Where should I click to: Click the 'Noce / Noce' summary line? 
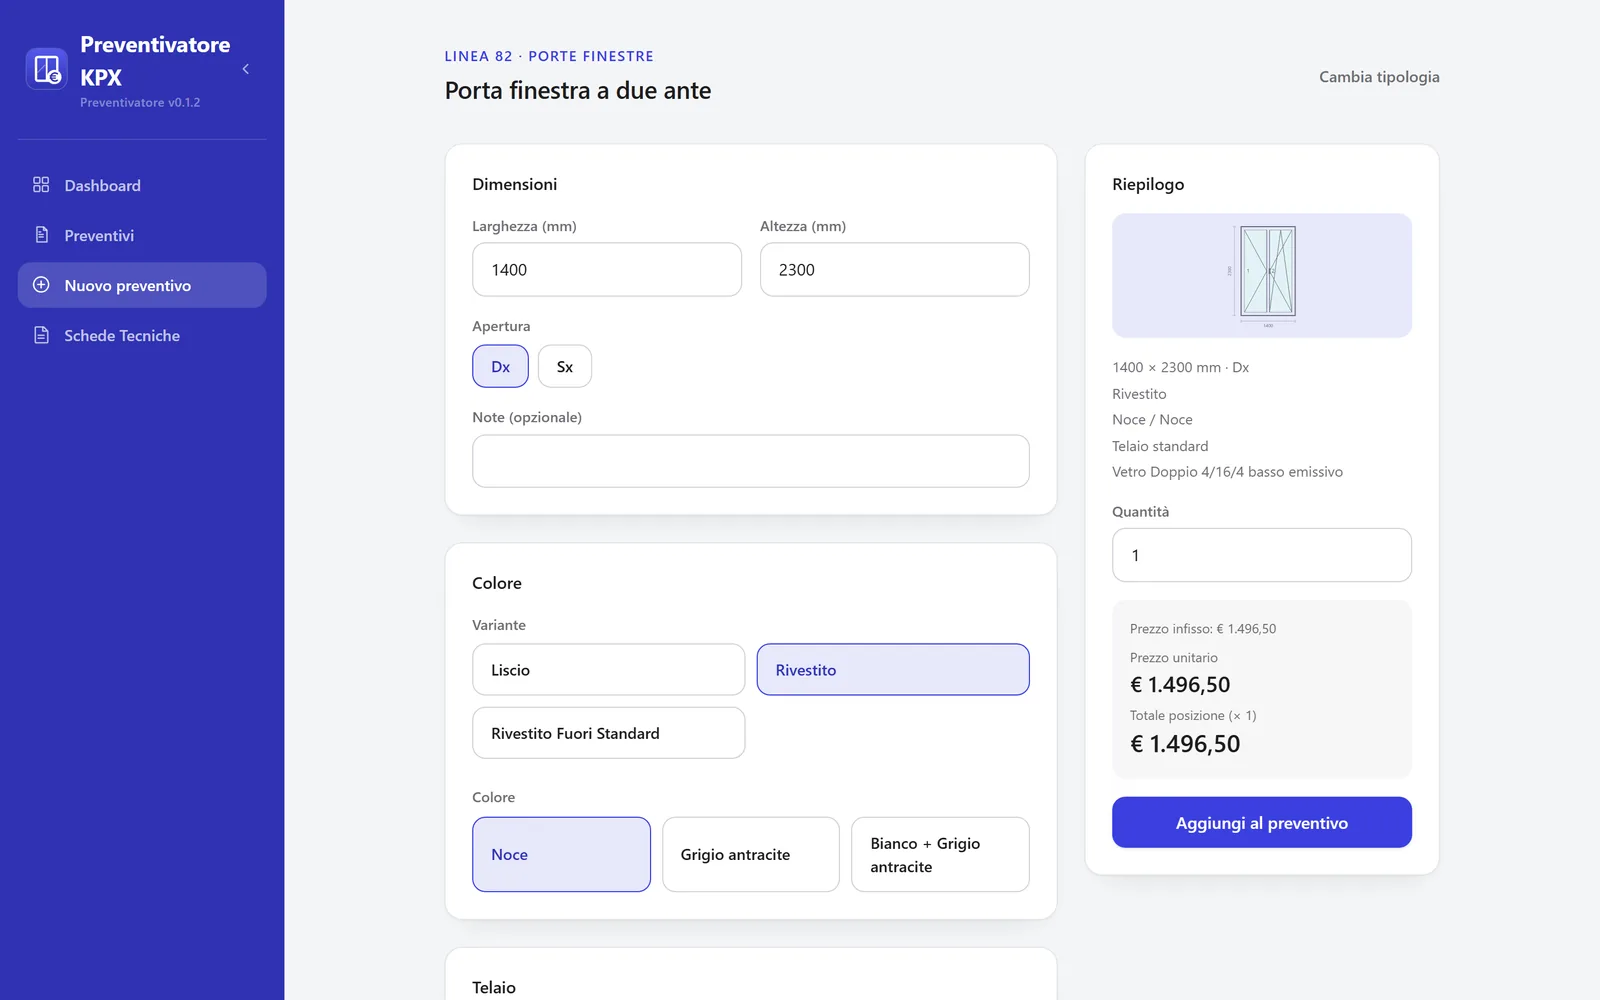click(1152, 420)
